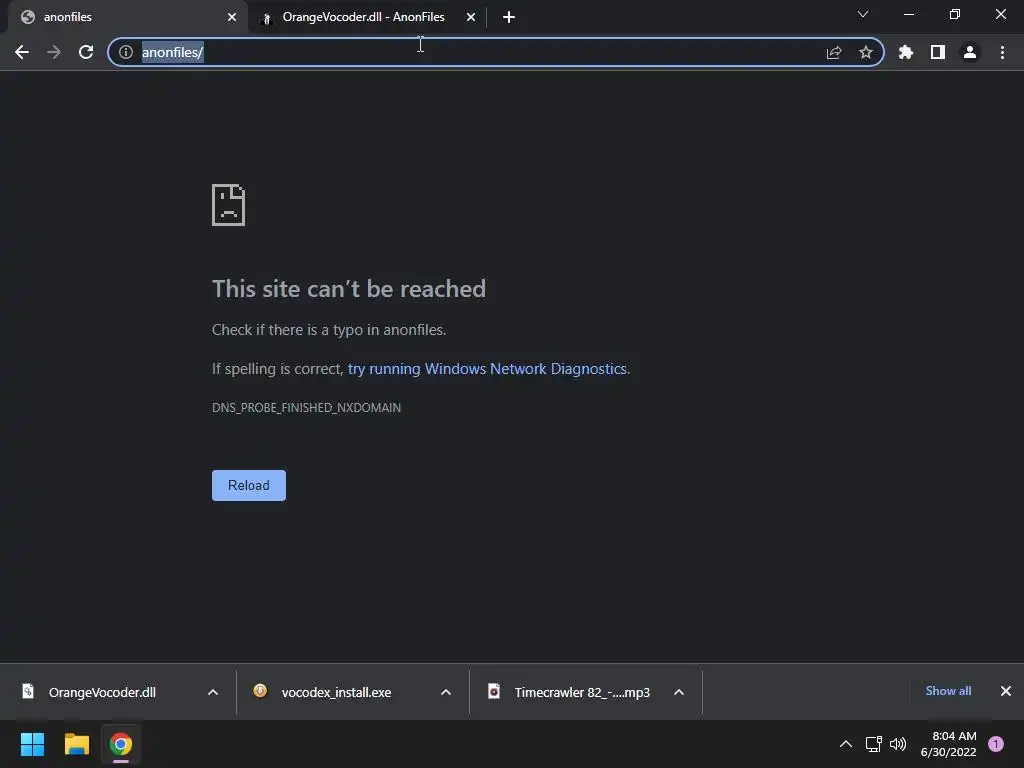Click the forward navigation arrow
The width and height of the screenshot is (1024, 768).
pos(54,52)
